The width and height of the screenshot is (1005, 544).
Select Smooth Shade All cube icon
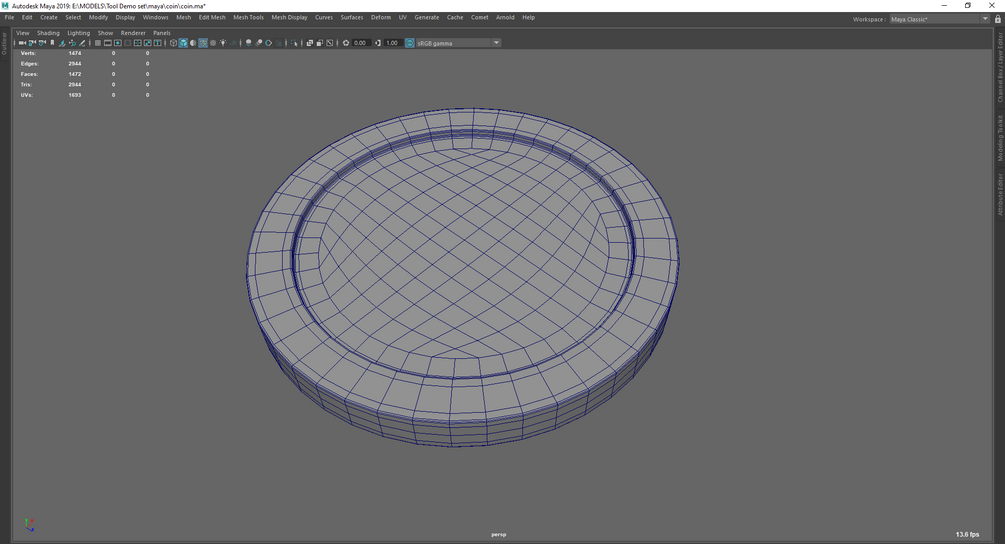tap(183, 43)
